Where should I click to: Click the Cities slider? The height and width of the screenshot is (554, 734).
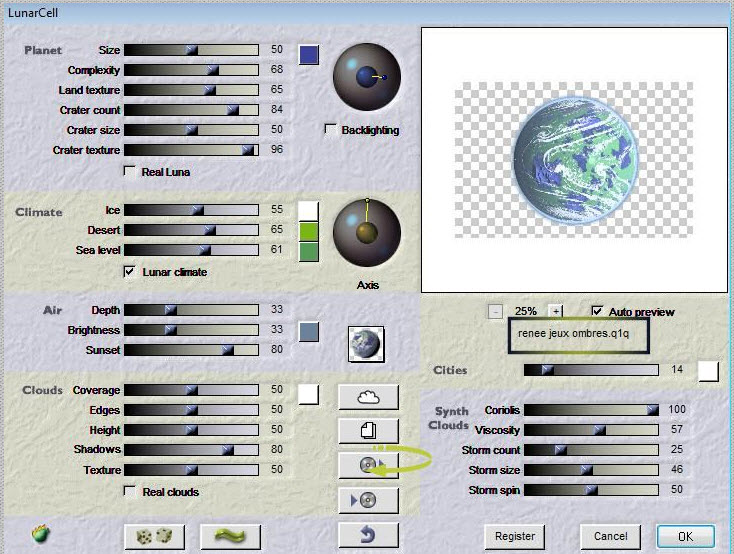coord(591,370)
